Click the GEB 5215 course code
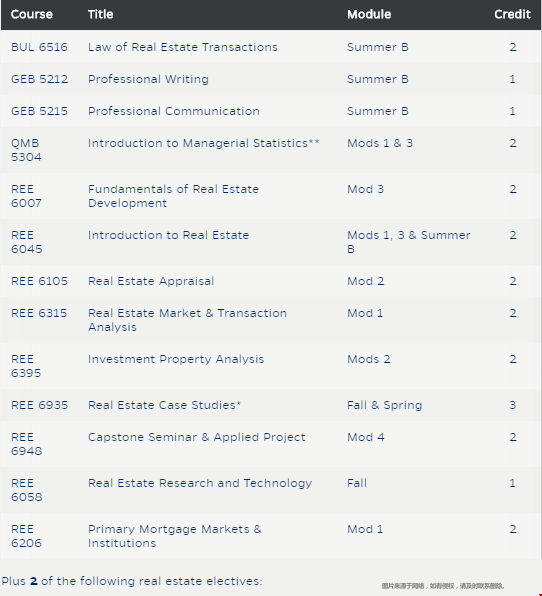 coord(40,111)
